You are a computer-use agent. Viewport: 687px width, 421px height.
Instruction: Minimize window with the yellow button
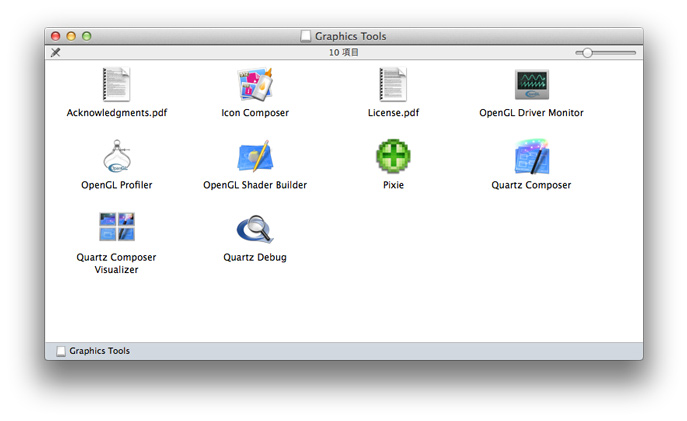coord(71,36)
